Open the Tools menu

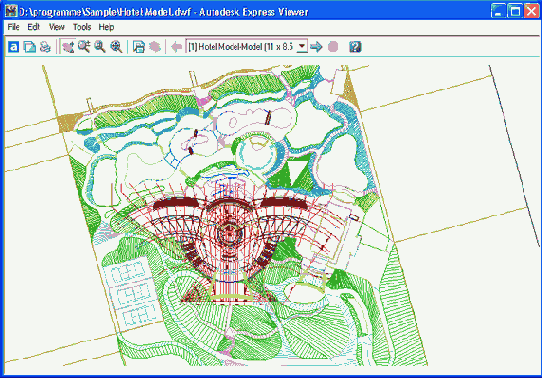pos(82,27)
